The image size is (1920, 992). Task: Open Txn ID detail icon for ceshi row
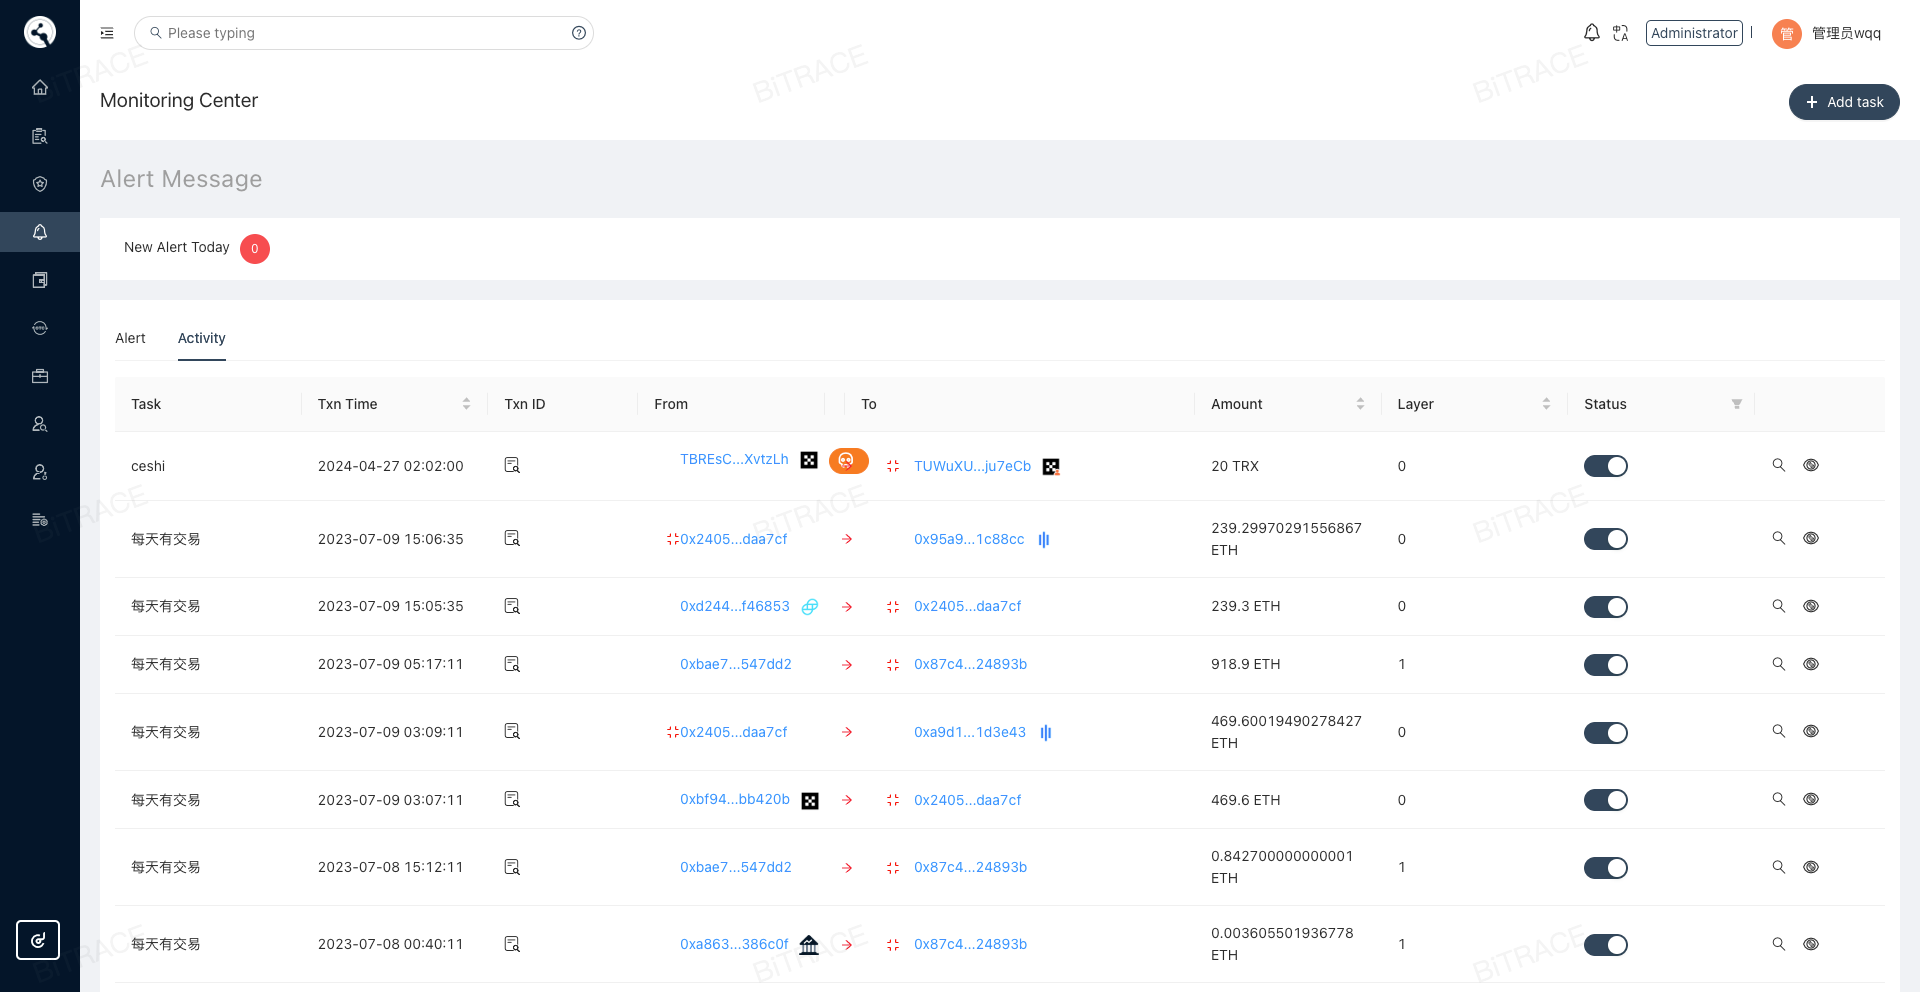click(x=512, y=465)
